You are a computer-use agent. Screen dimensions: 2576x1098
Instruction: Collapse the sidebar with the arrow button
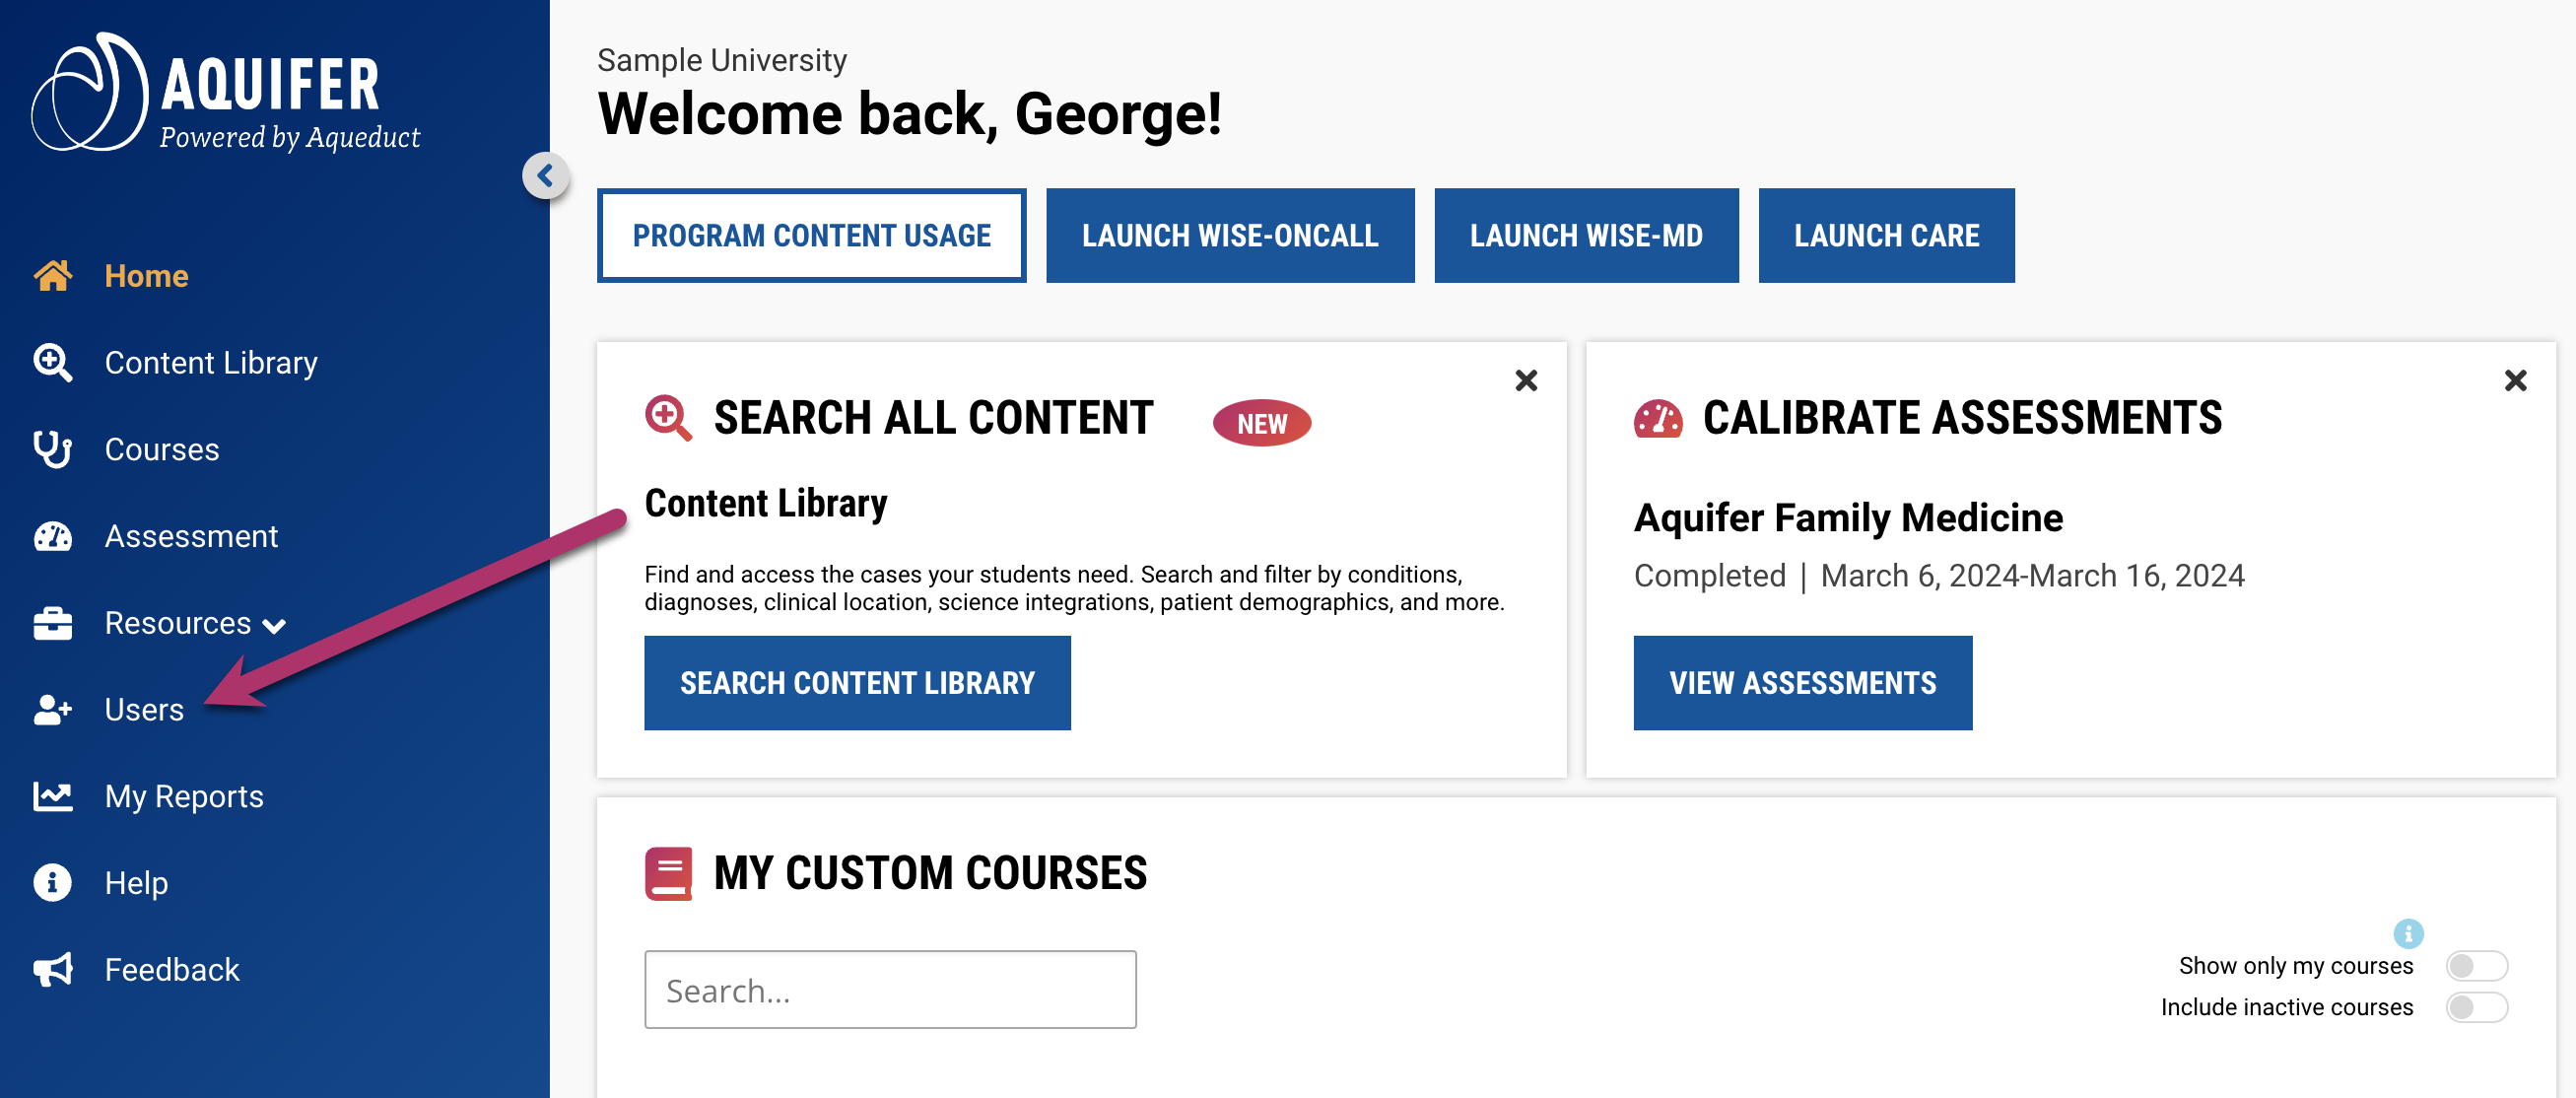[545, 176]
